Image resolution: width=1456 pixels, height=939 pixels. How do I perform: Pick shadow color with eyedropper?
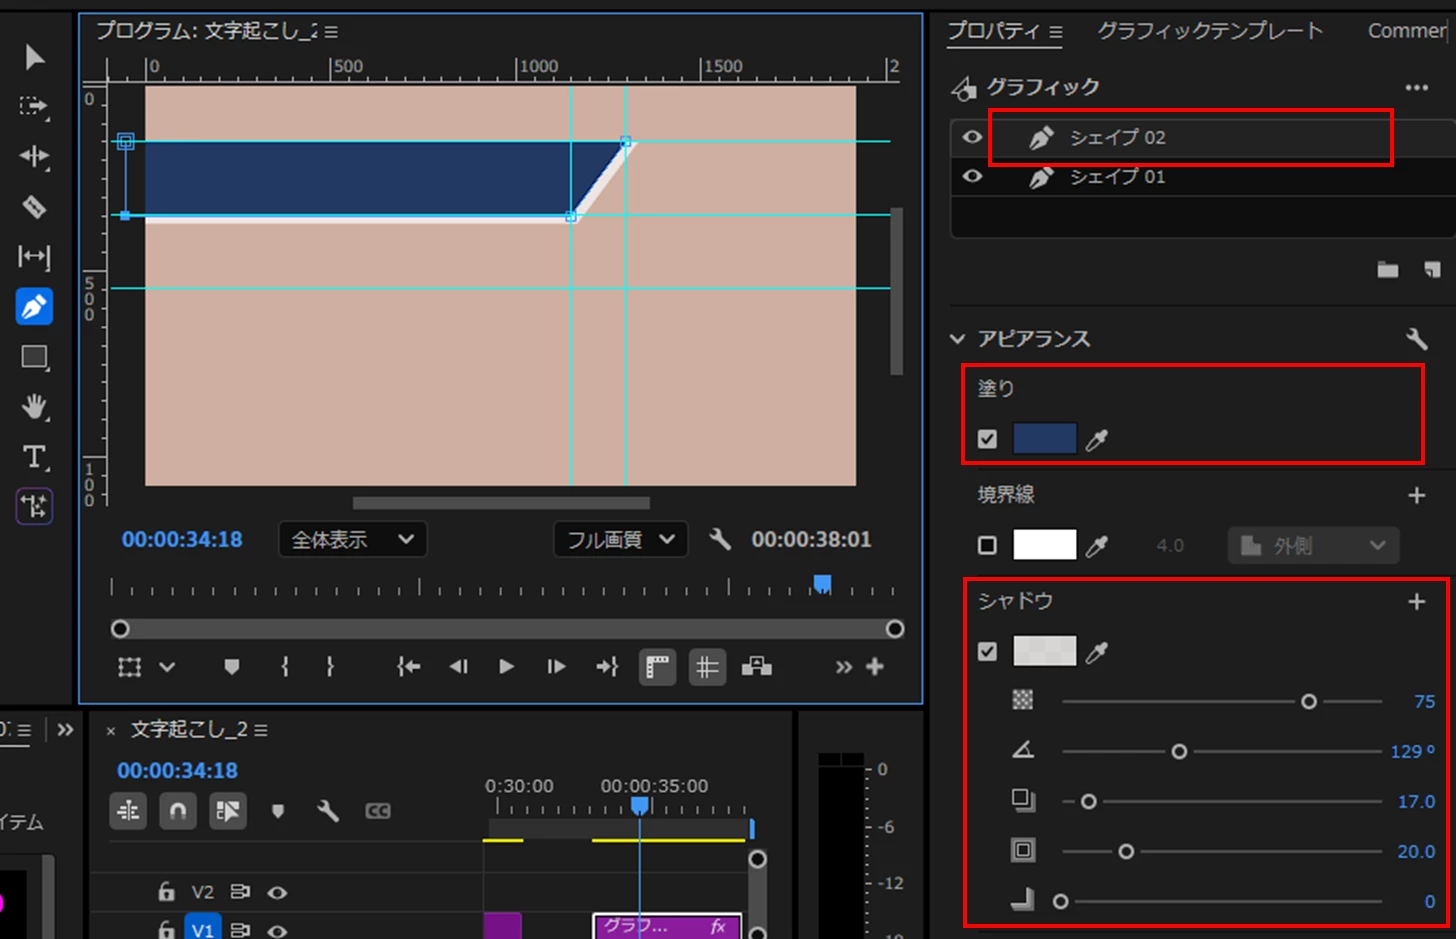pyautogui.click(x=1097, y=652)
